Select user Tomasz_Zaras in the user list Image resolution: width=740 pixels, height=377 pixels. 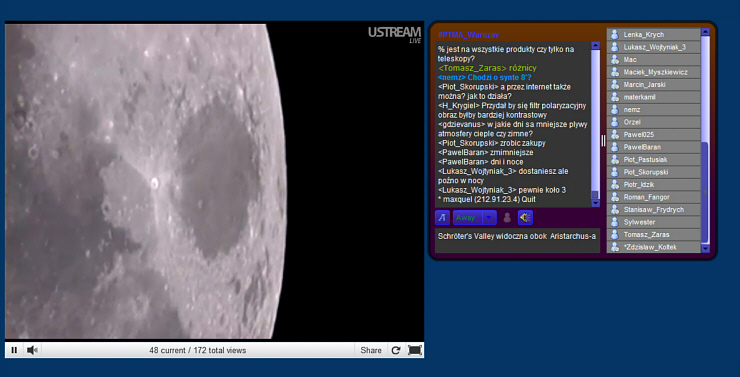pyautogui.click(x=654, y=235)
